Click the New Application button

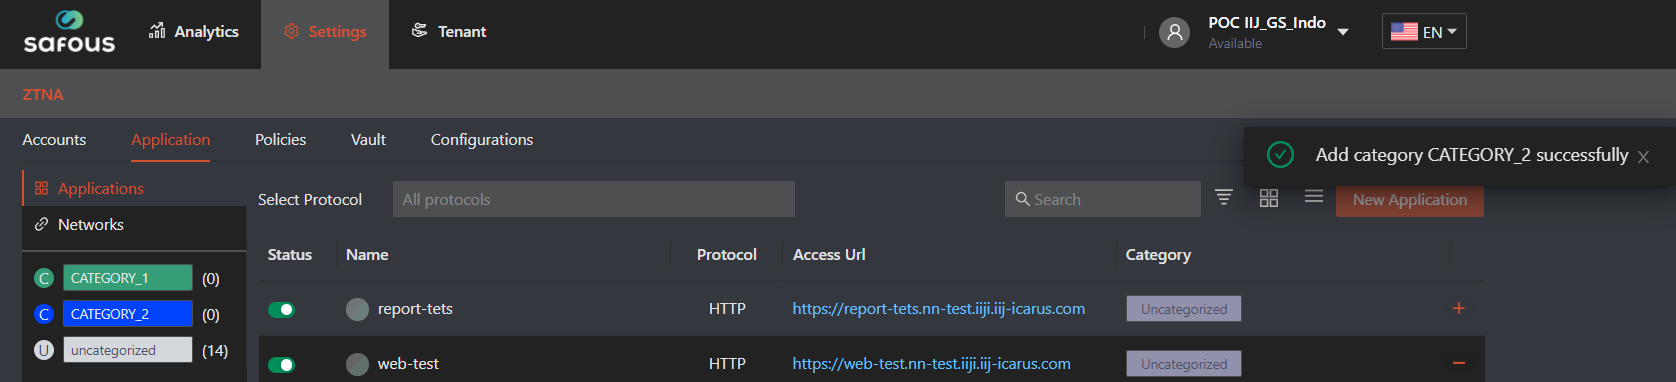tap(1410, 199)
